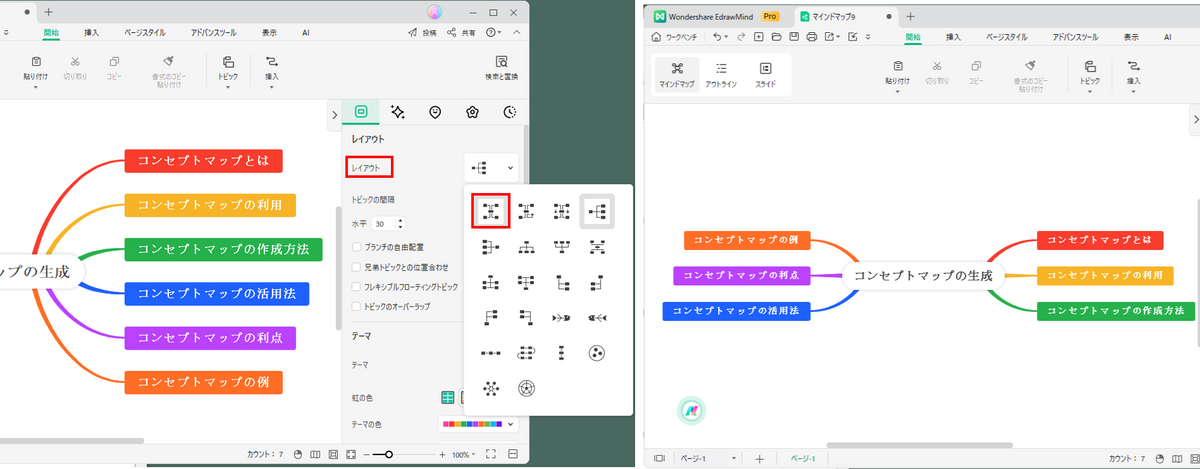Switch to the マインドマップ9 document tab in the right window
Screen dimensions: 1200x469
pyautogui.click(x=845, y=16)
